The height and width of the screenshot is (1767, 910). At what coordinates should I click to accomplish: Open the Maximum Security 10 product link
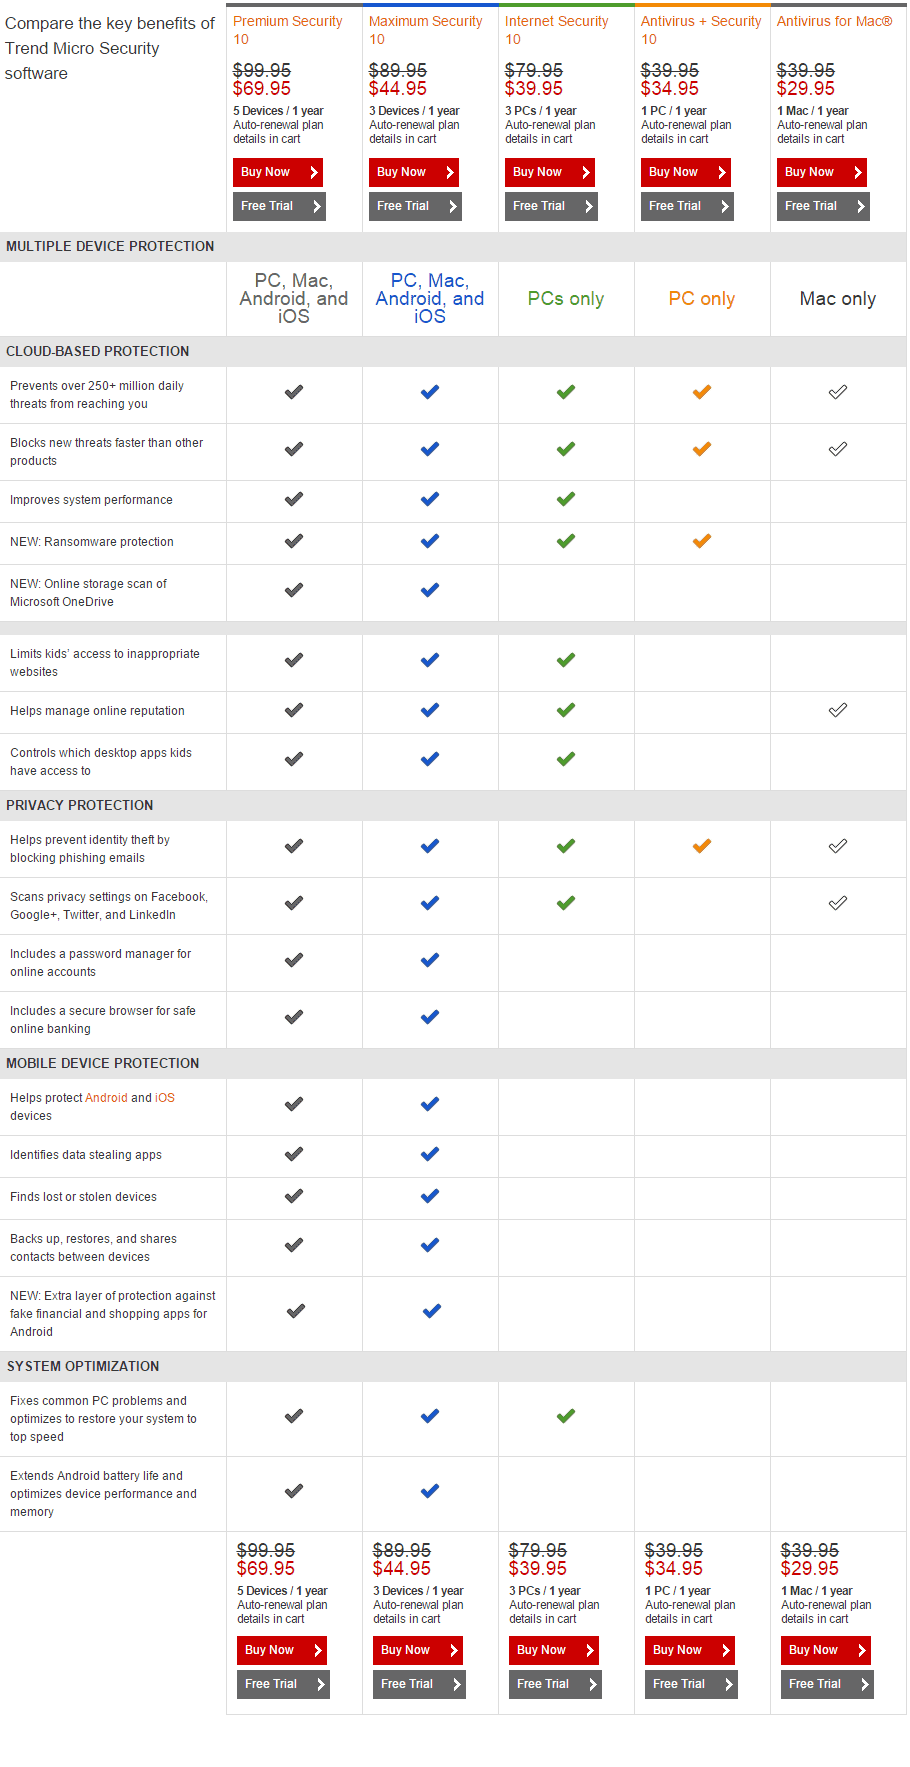[x=425, y=30]
